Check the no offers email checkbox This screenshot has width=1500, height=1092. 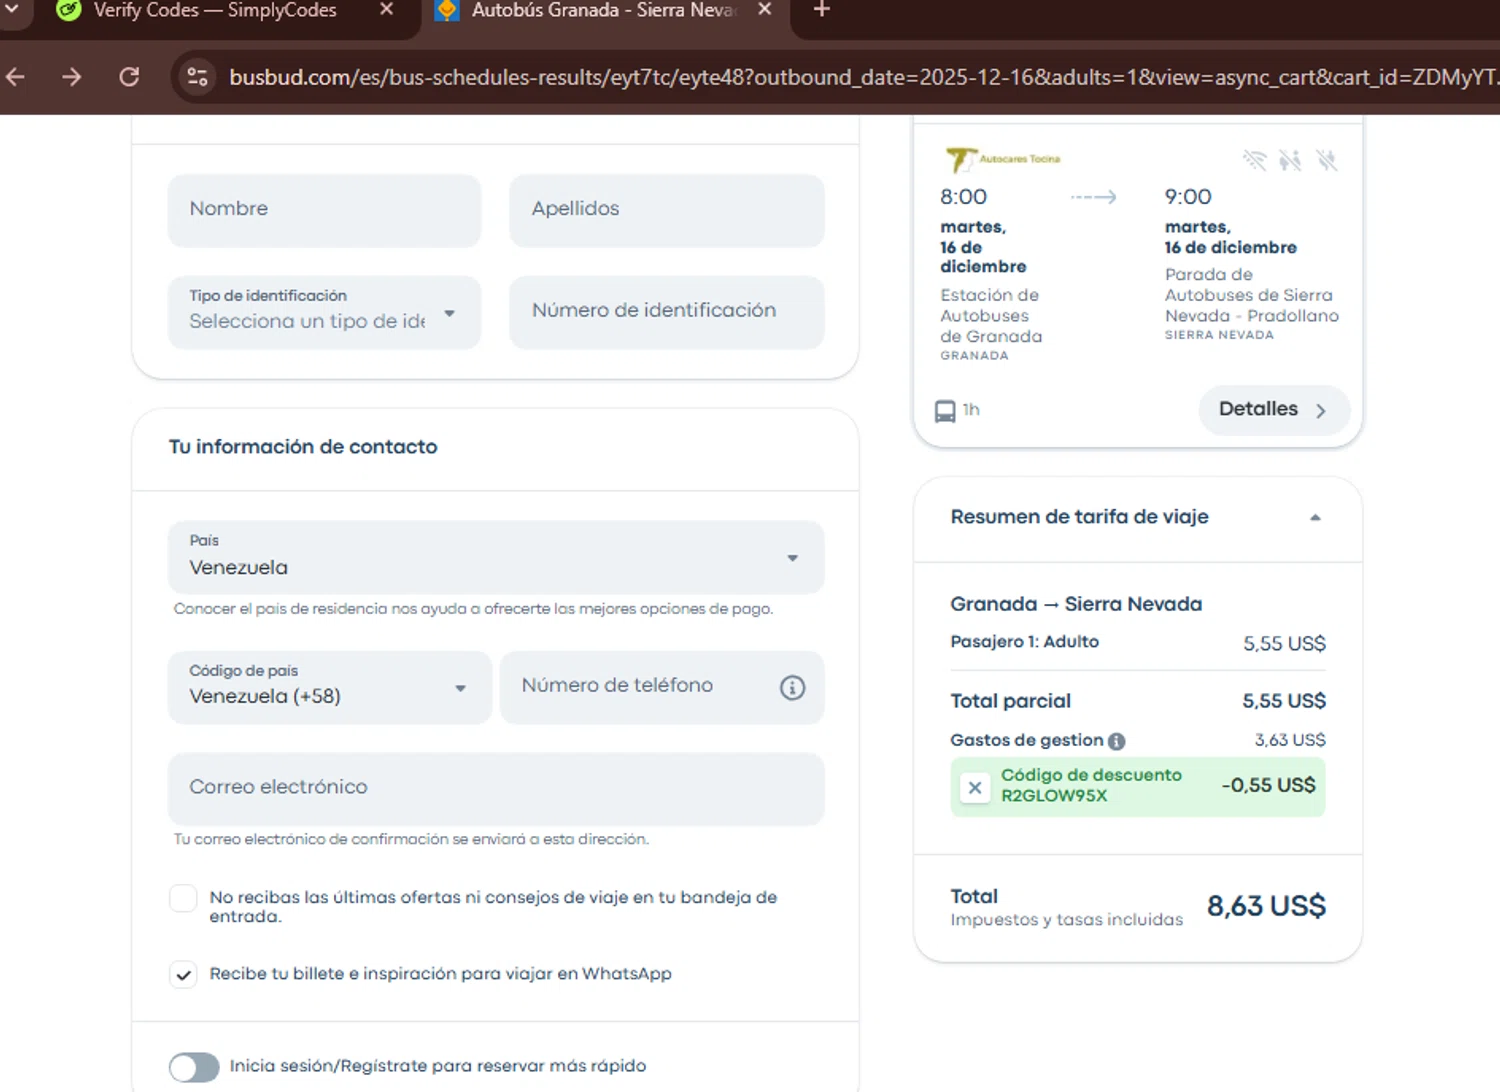183,898
